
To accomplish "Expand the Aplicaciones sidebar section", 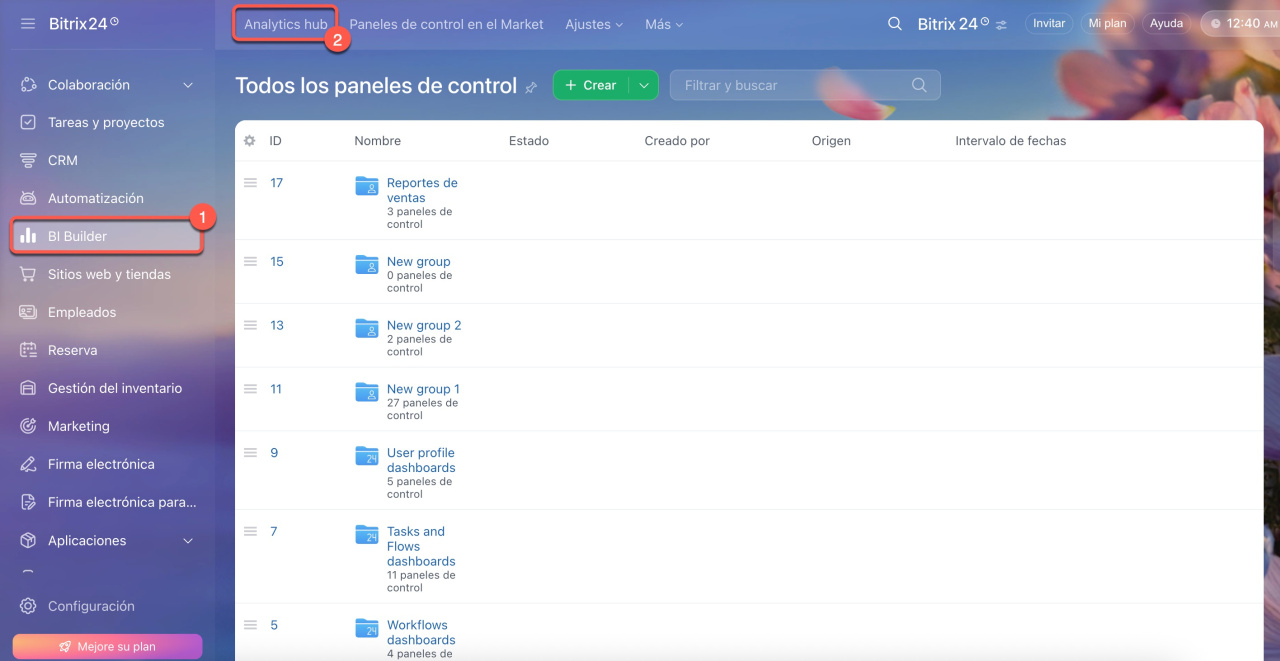I will click(188, 541).
